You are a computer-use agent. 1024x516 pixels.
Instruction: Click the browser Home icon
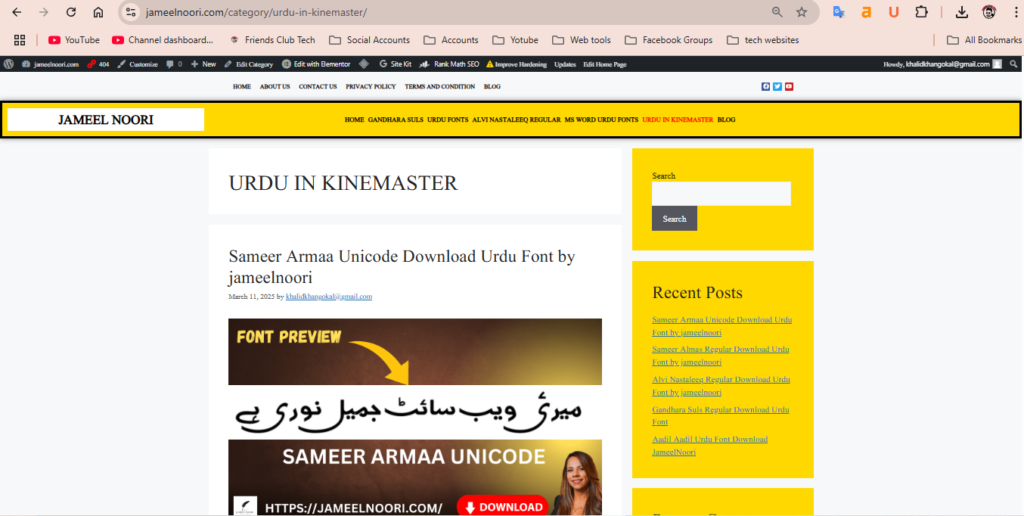coord(98,12)
